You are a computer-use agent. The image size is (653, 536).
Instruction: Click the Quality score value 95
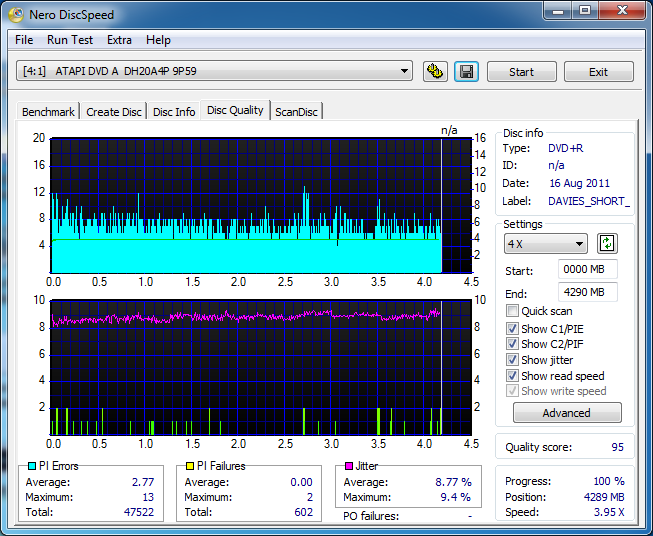pos(617,447)
